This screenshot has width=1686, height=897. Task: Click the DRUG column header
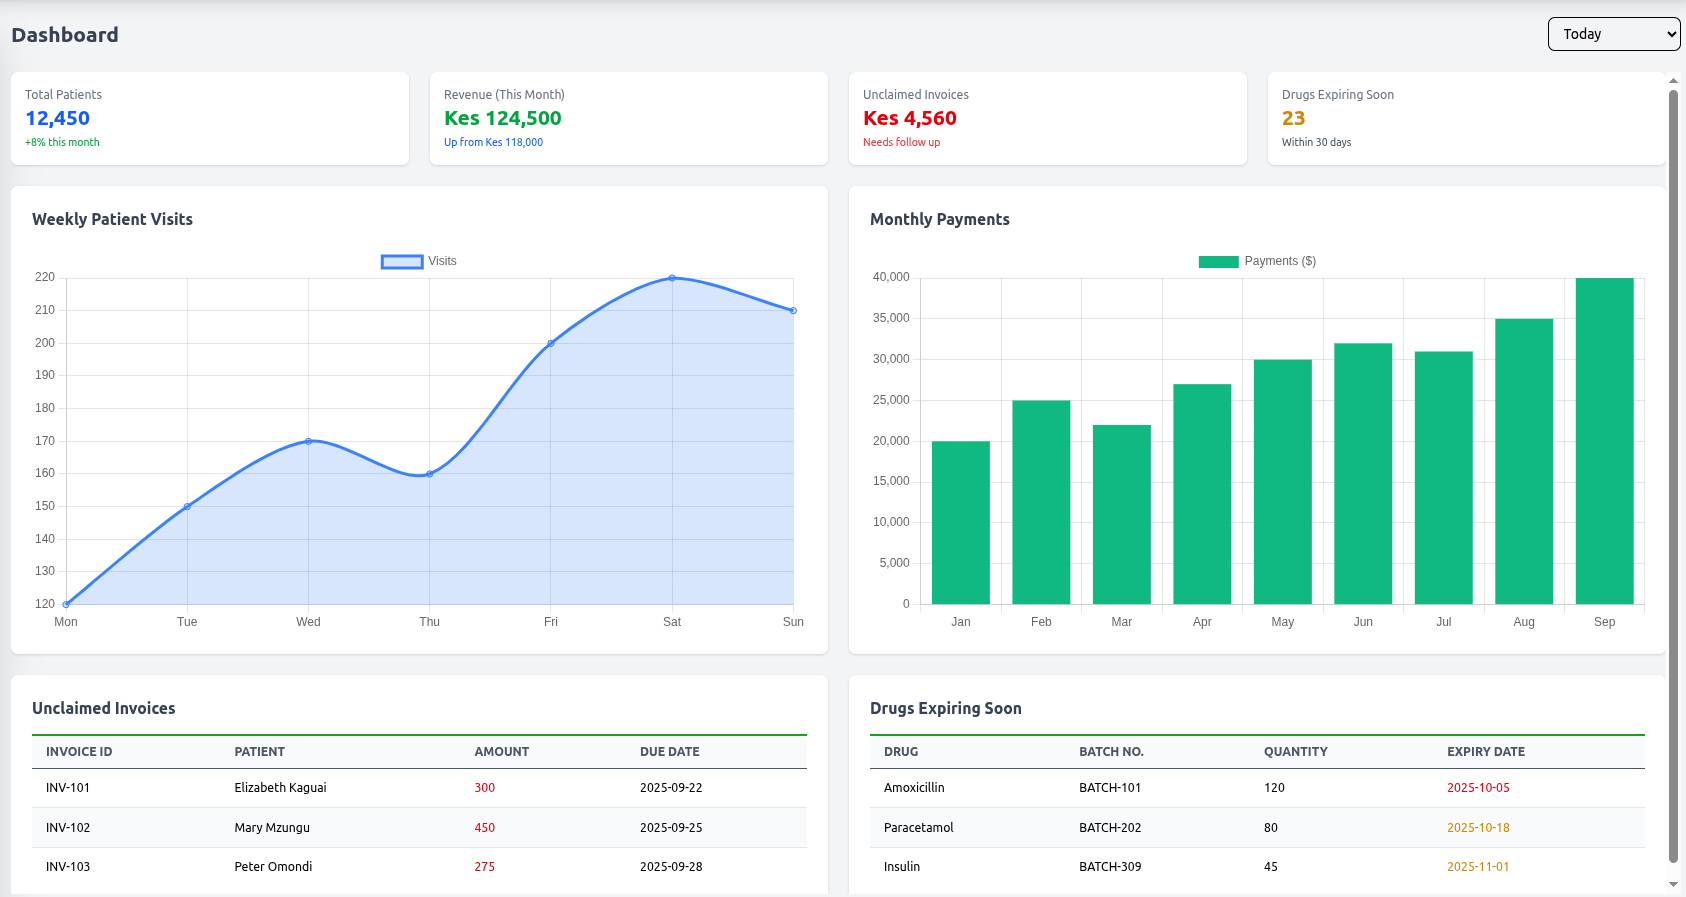tap(901, 752)
